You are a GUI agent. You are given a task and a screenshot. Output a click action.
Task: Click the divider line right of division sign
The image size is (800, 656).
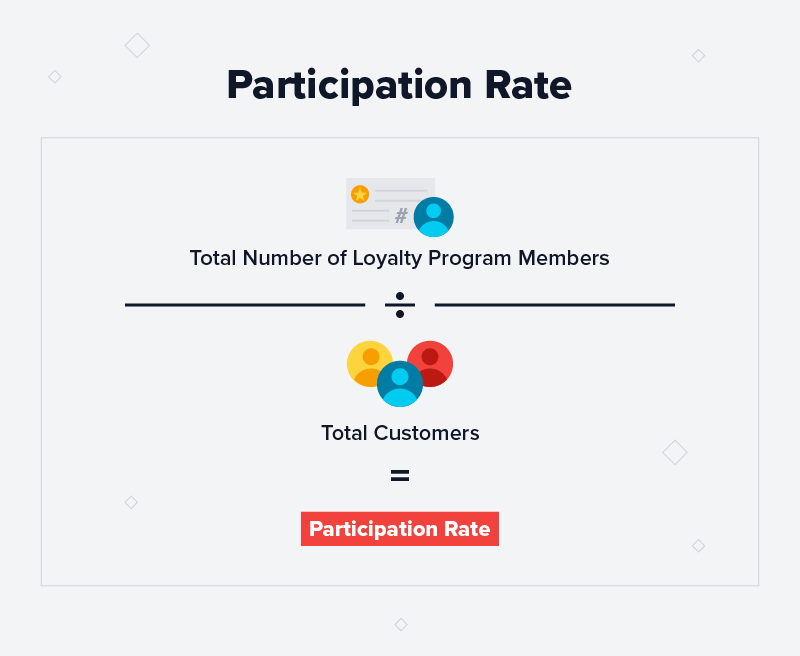pos(555,305)
